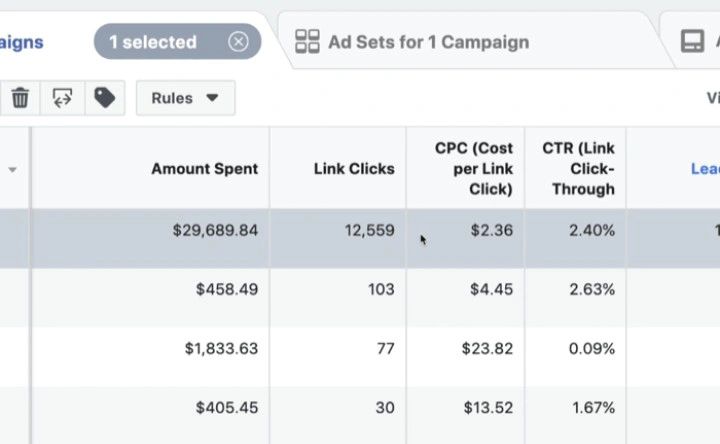Click the Ads tab icon at right edge

[692, 42]
